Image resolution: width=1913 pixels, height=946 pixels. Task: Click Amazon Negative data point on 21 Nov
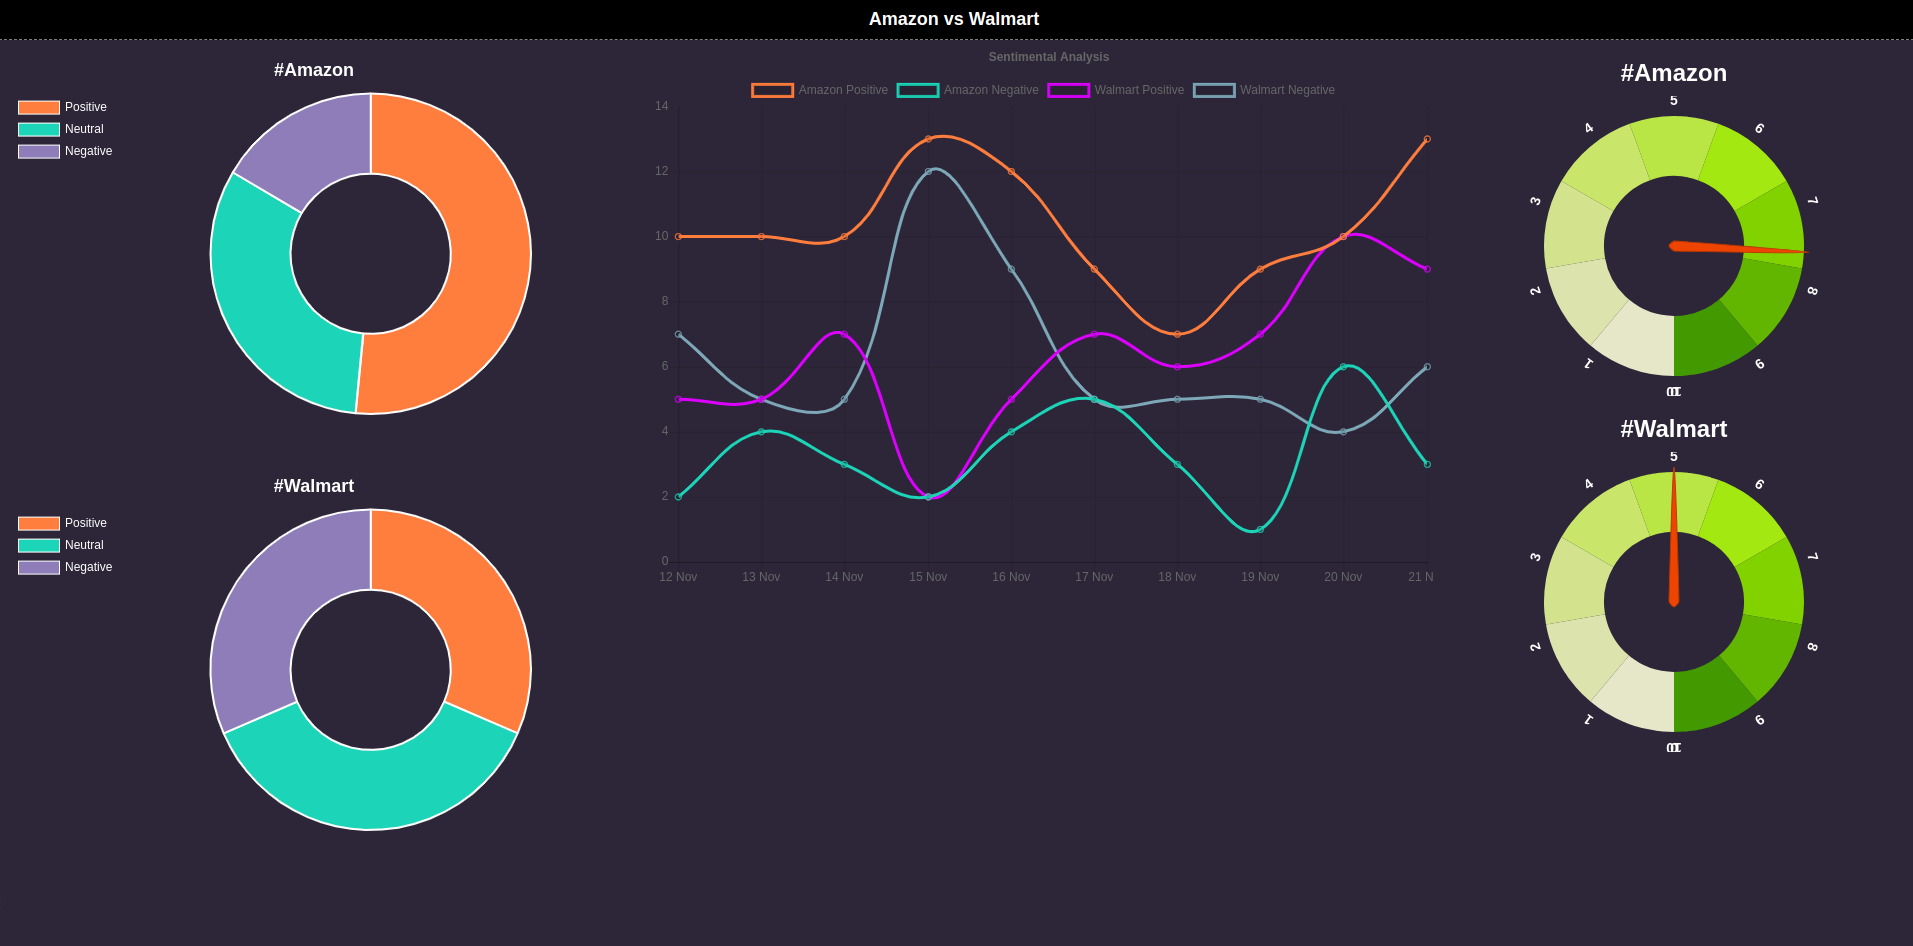click(x=1427, y=464)
